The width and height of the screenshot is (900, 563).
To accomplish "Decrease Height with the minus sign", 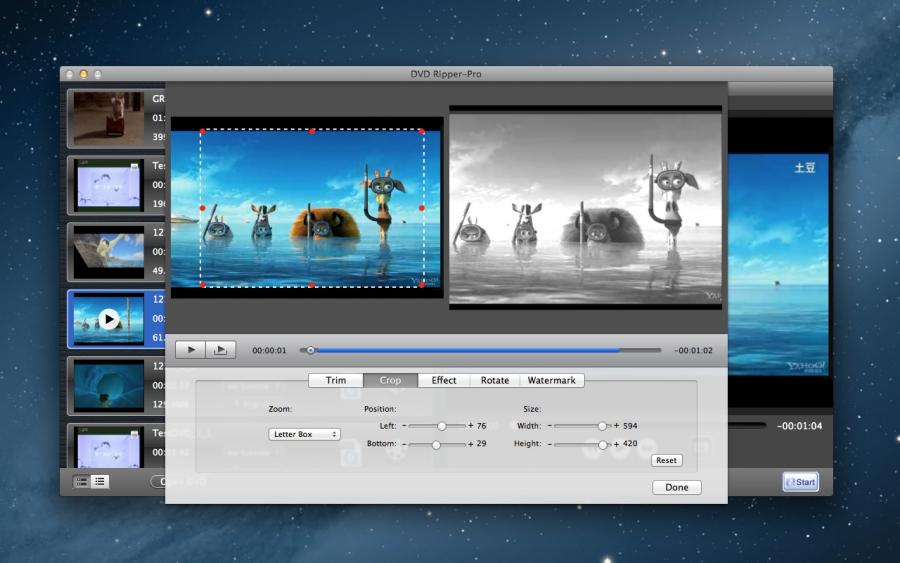I will pos(550,444).
